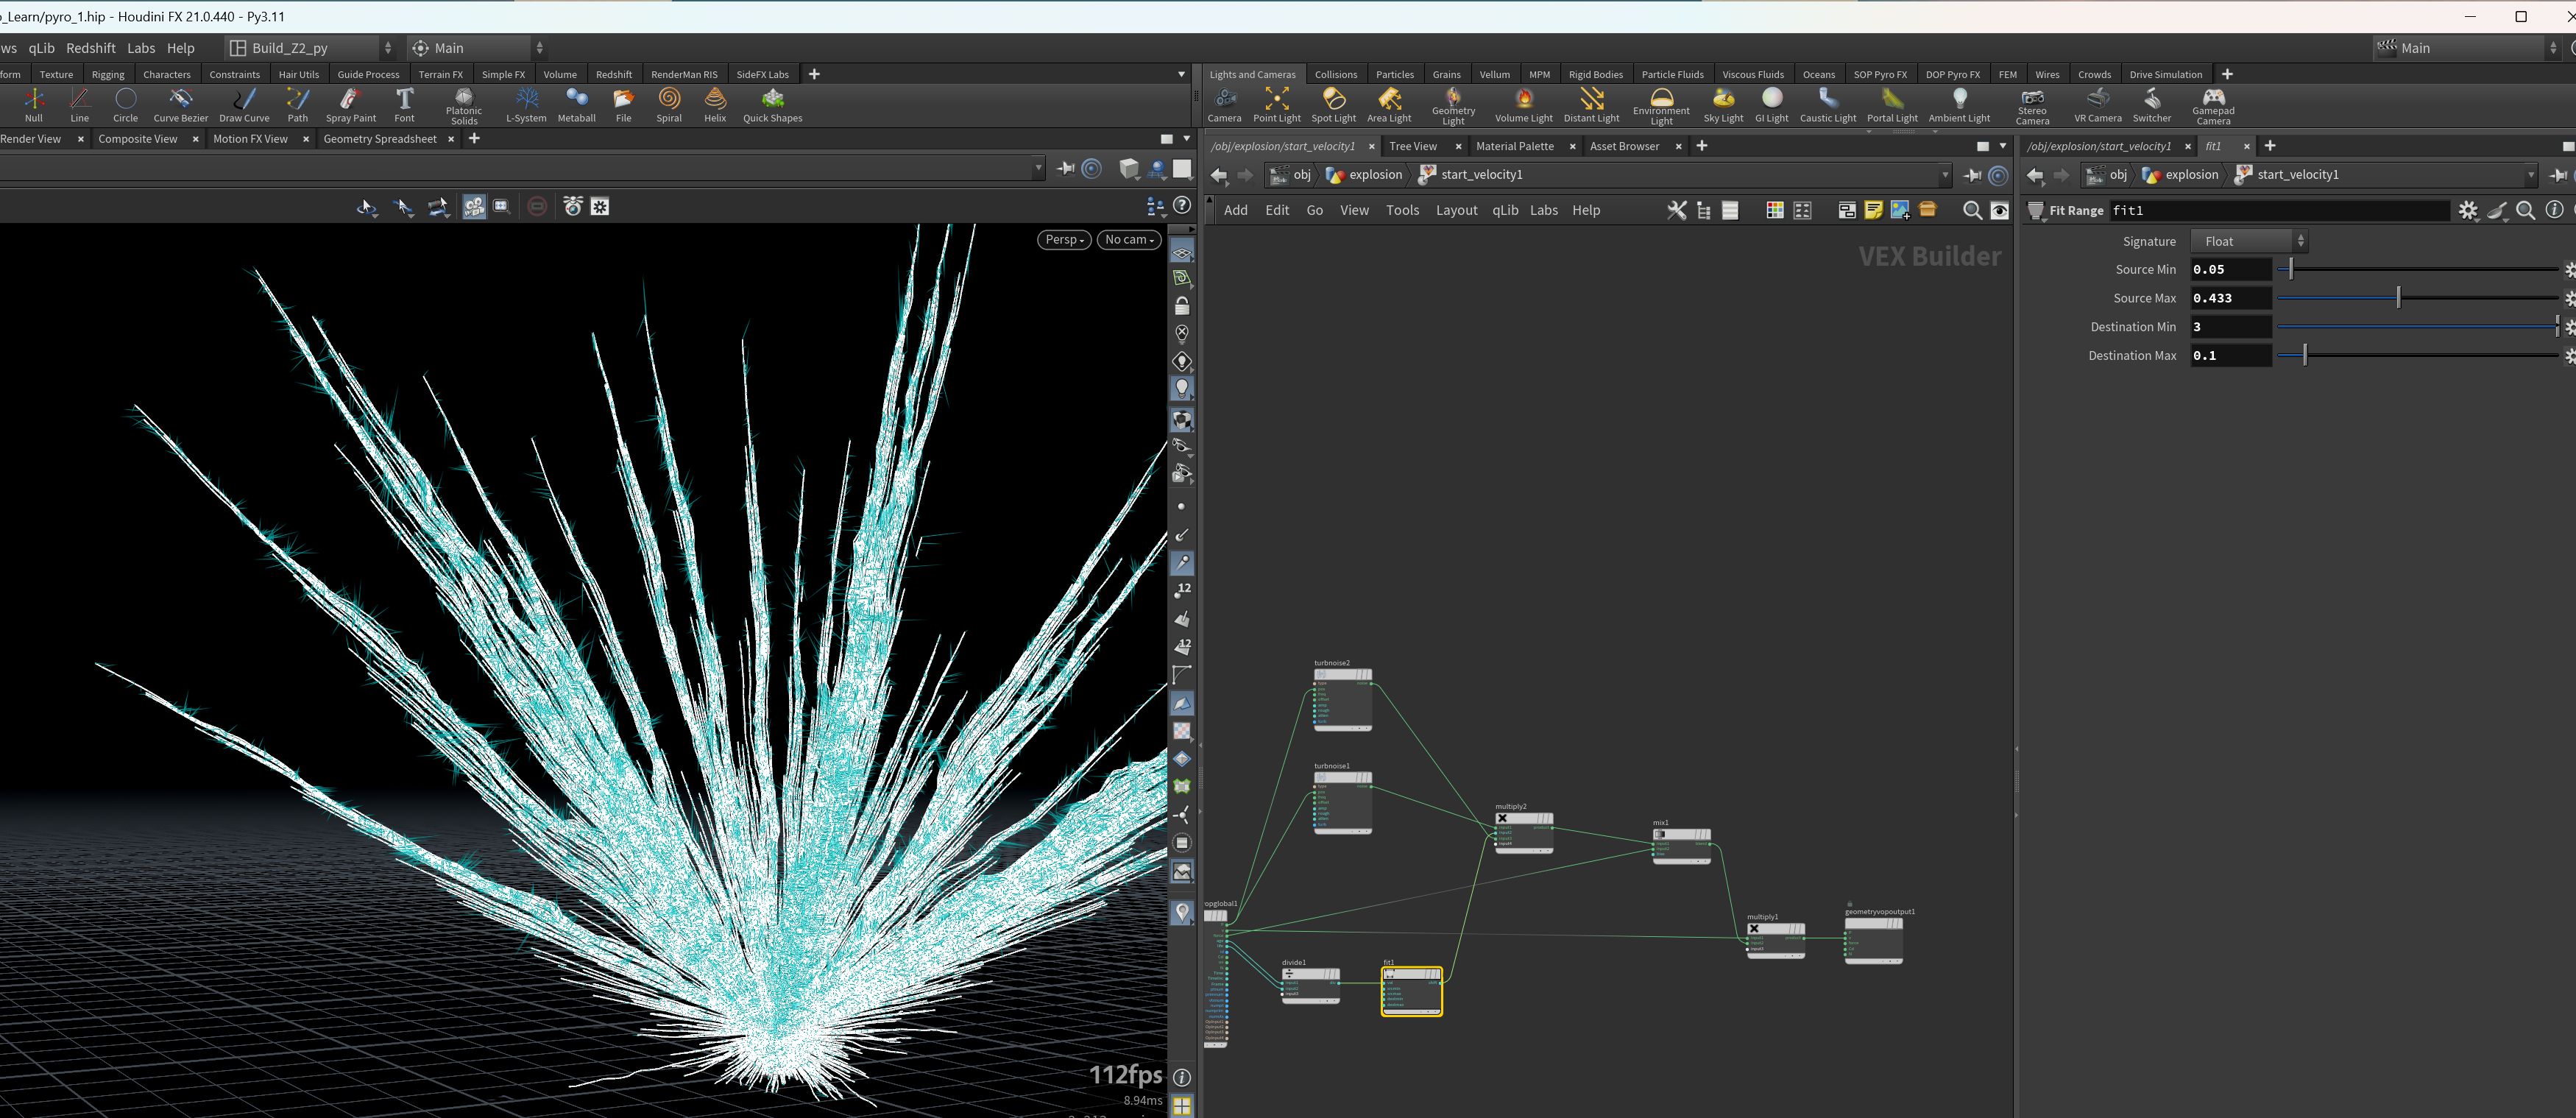Select the Font shelf tool
Screen dimensions: 2576x1118
404,104
